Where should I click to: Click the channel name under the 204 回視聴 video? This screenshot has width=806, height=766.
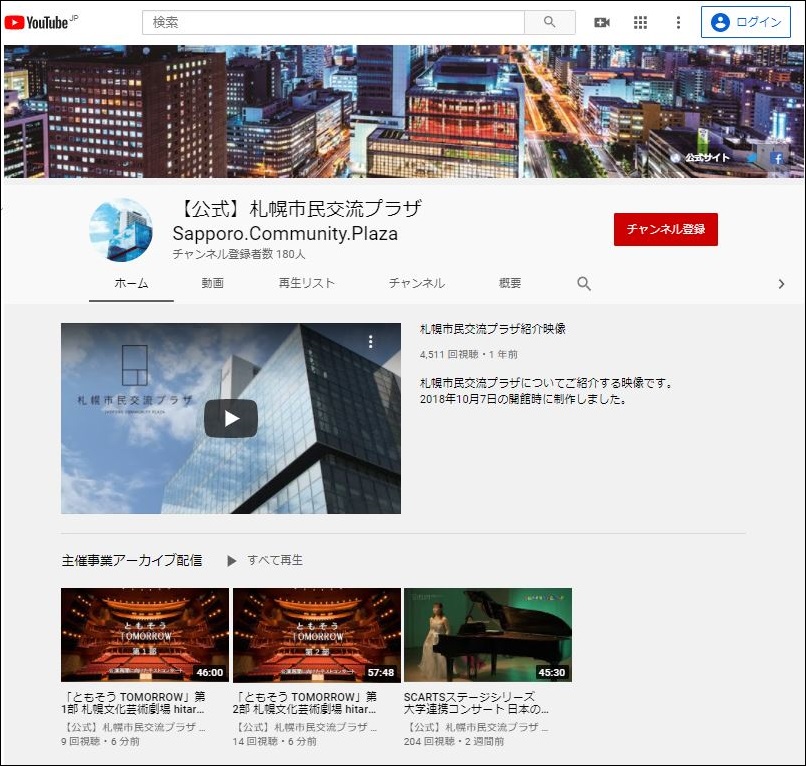(476, 727)
